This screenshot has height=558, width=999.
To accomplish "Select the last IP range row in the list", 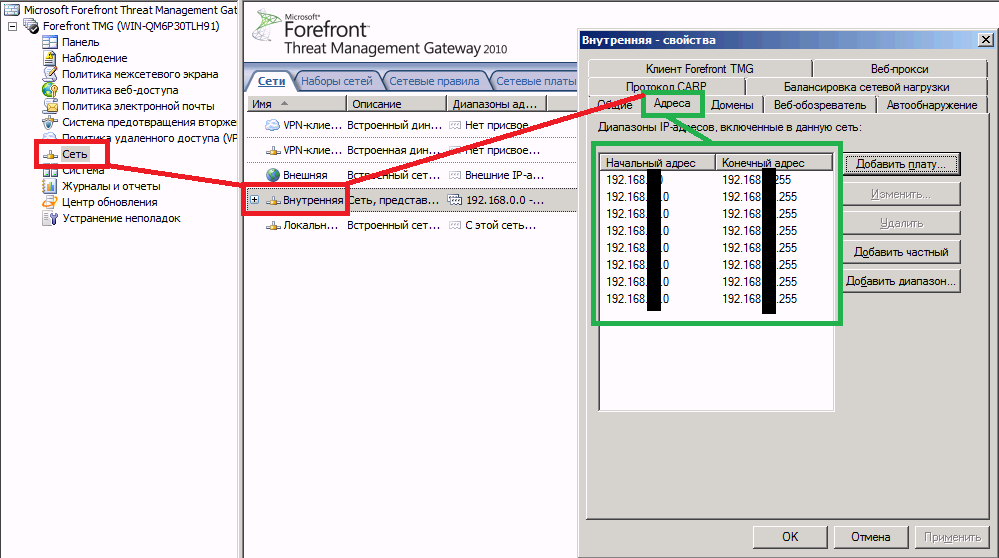I will click(x=716, y=299).
